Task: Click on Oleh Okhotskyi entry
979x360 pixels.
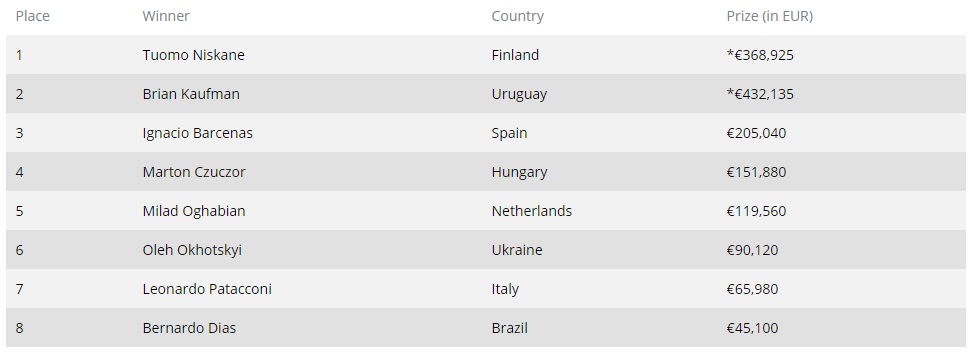Action: click(192, 250)
